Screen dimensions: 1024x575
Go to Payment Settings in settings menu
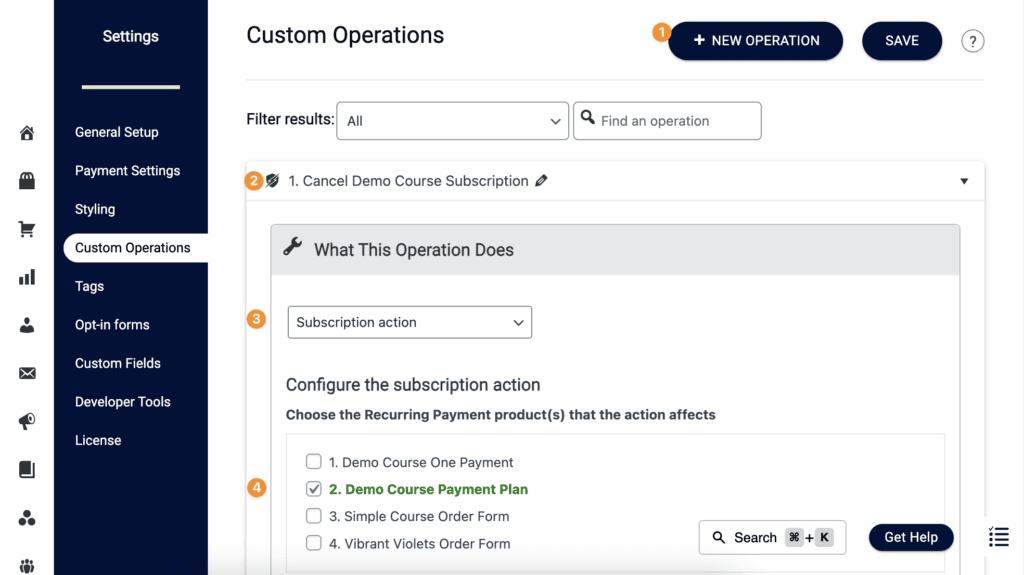pyautogui.click(x=127, y=171)
